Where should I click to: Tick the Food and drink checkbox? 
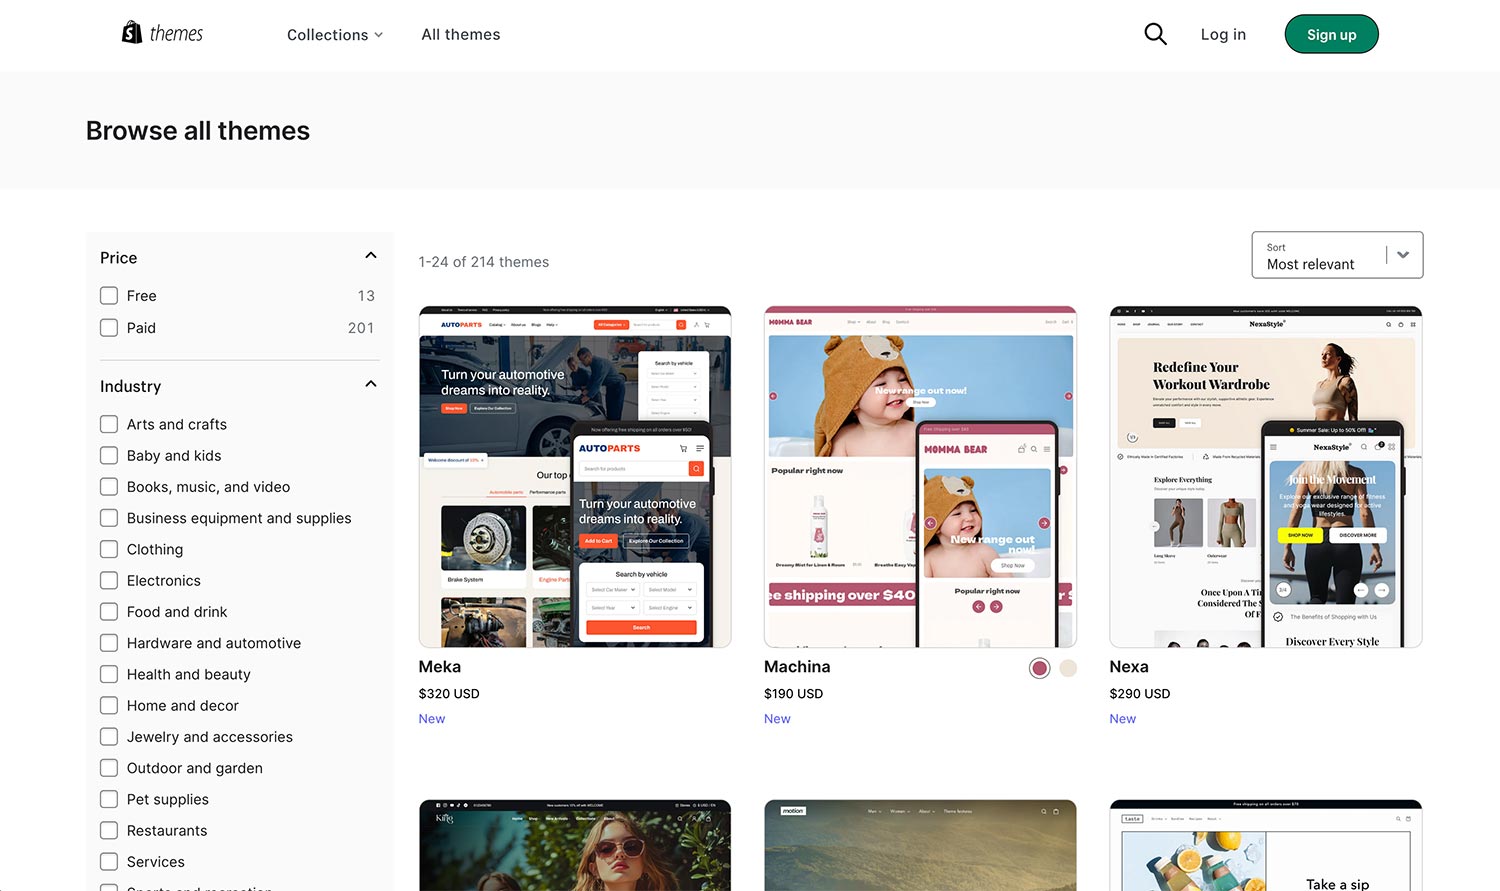click(109, 612)
